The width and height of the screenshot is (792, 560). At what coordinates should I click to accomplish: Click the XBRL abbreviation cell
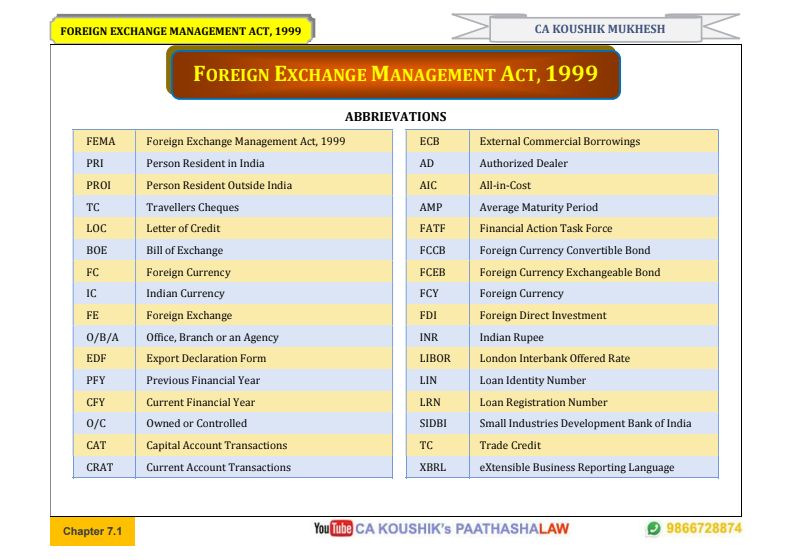[433, 467]
